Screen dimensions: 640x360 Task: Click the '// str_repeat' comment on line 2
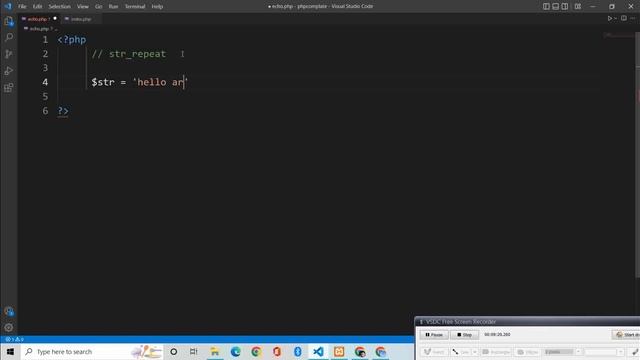point(129,54)
